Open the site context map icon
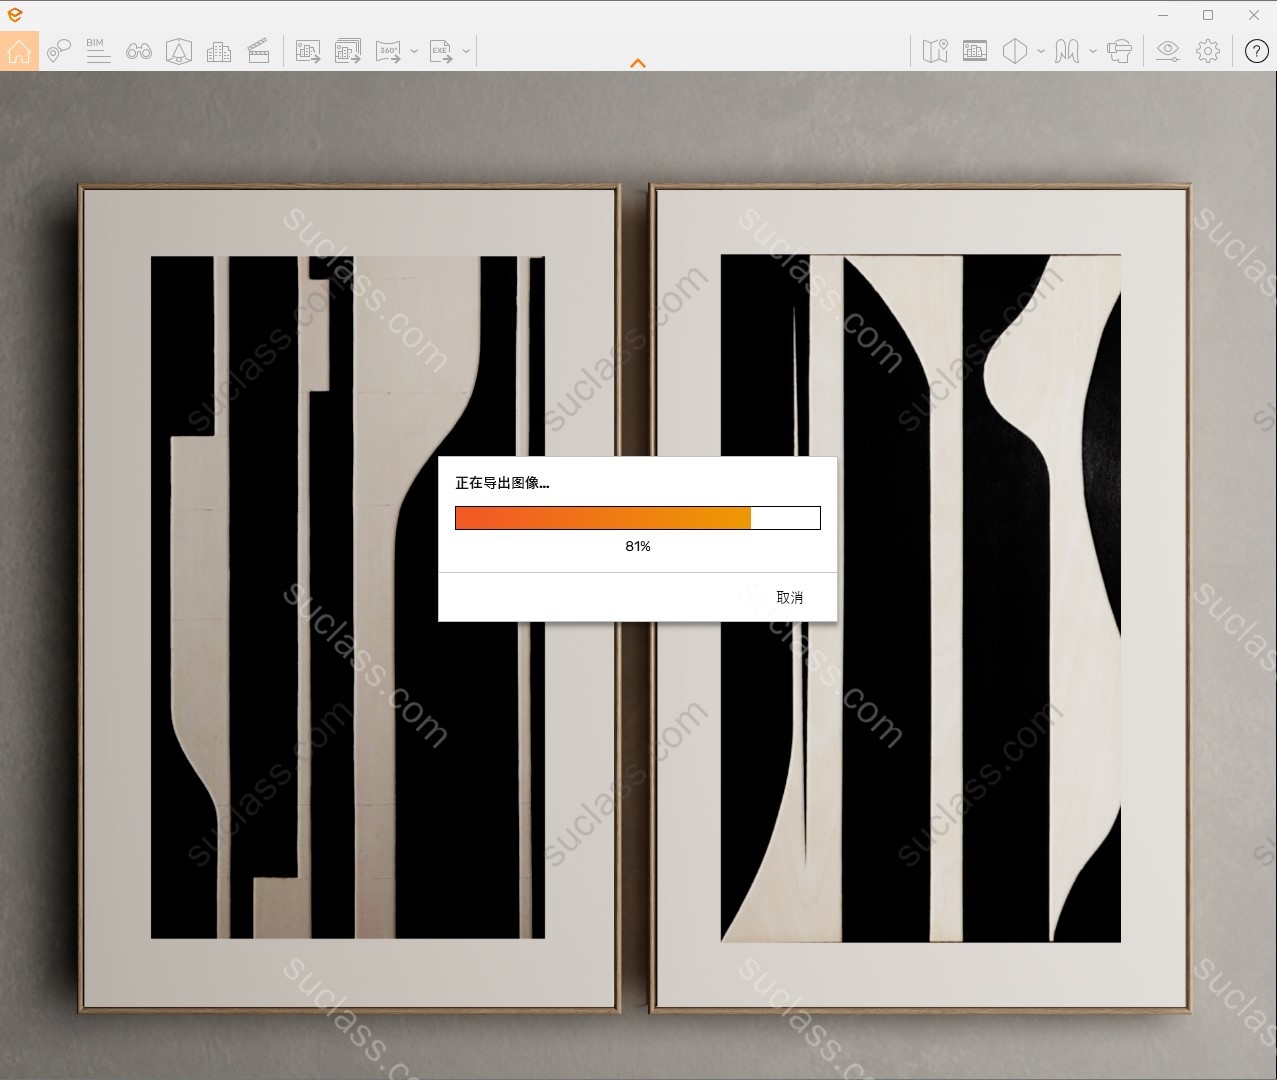 pyautogui.click(x=935, y=51)
